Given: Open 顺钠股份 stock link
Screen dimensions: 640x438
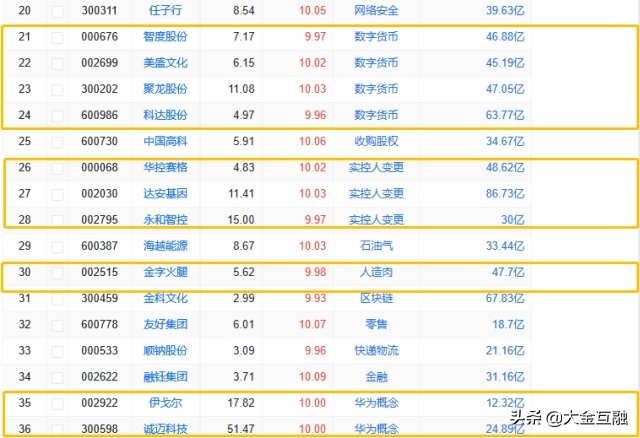Looking at the screenshot, I should [x=165, y=350].
